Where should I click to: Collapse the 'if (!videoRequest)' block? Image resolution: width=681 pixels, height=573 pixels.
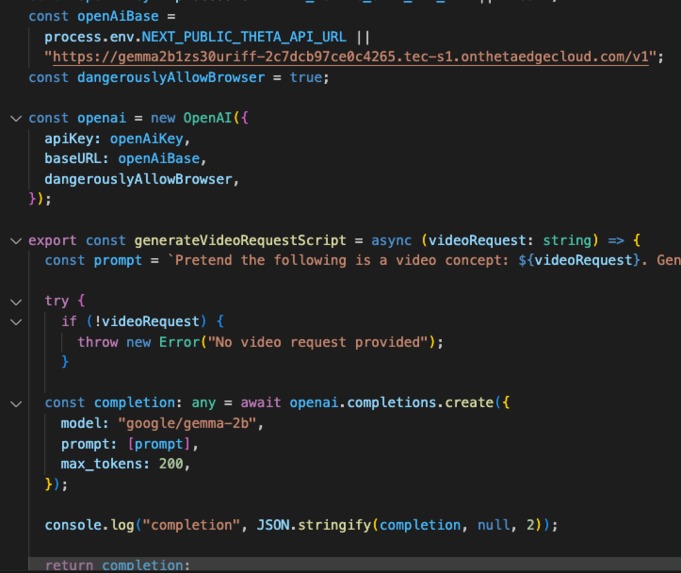(x=16, y=322)
